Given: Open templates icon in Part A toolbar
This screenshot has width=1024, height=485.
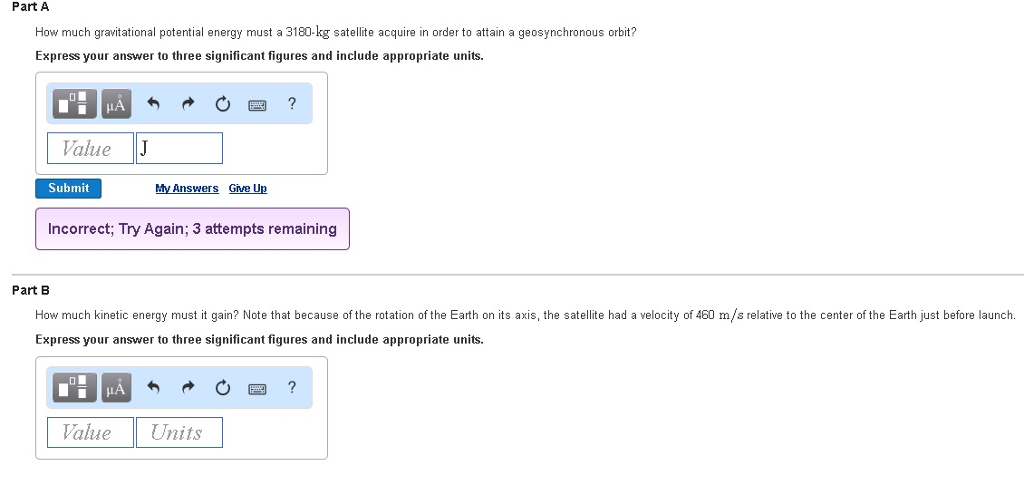Looking at the screenshot, I should (74, 104).
